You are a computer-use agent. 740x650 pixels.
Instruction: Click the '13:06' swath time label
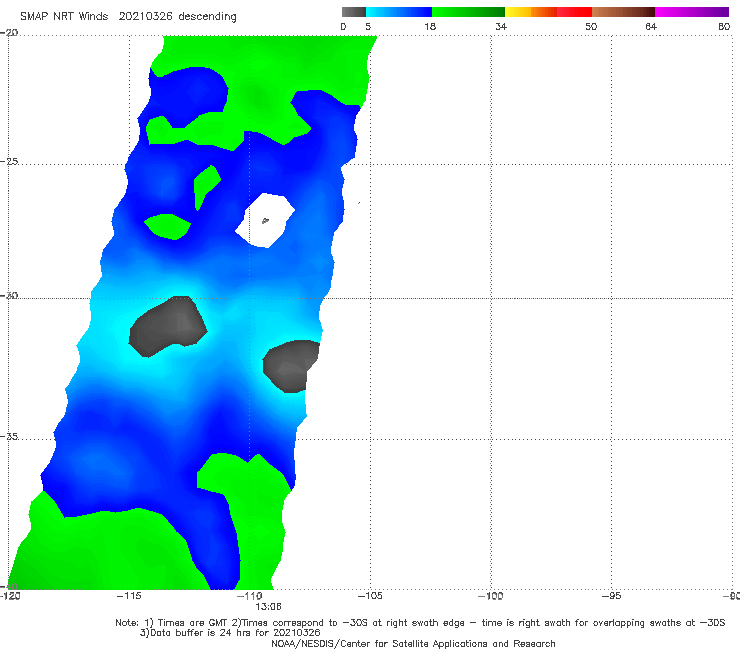269,607
